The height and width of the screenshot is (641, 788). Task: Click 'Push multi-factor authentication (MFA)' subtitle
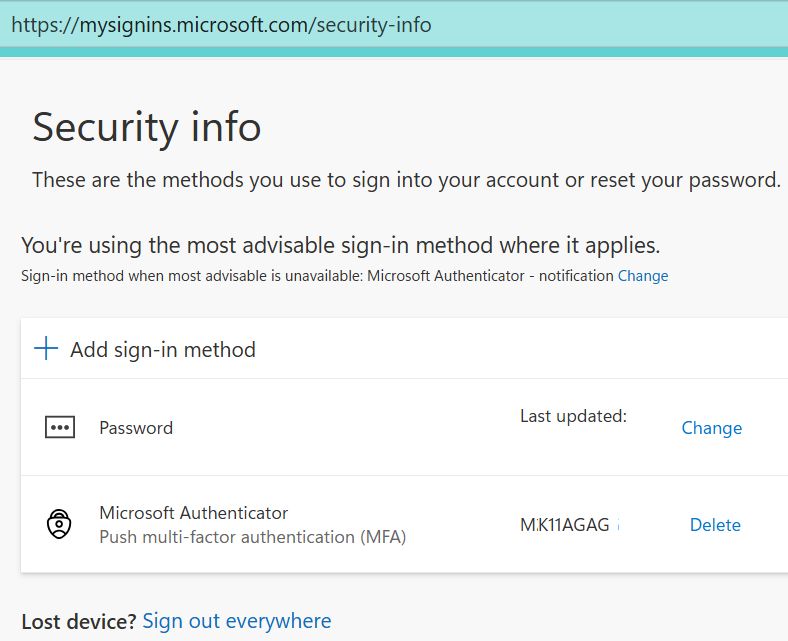tap(252, 537)
